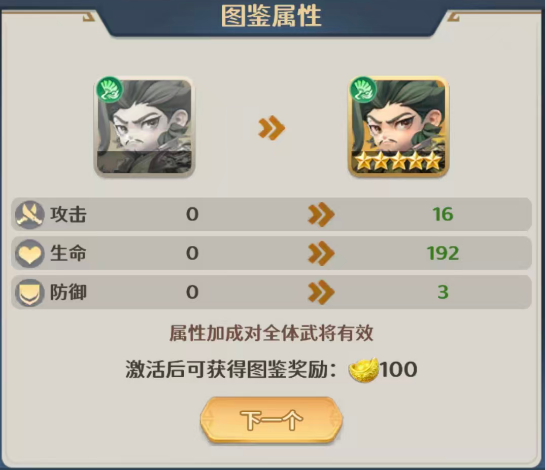Click the green faction badge on gold portrait

point(364,90)
